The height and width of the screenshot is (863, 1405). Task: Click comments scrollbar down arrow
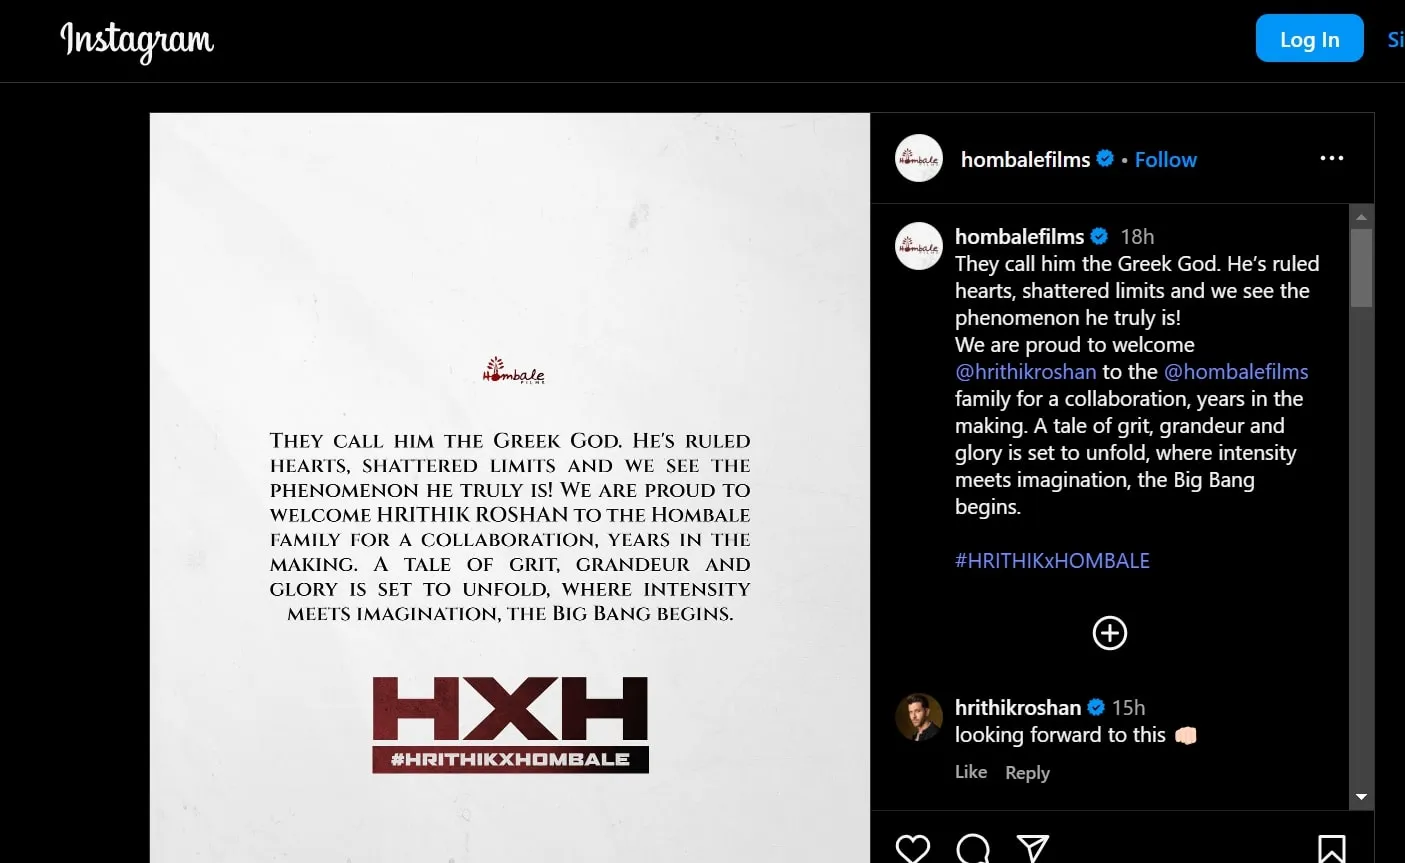point(1361,797)
